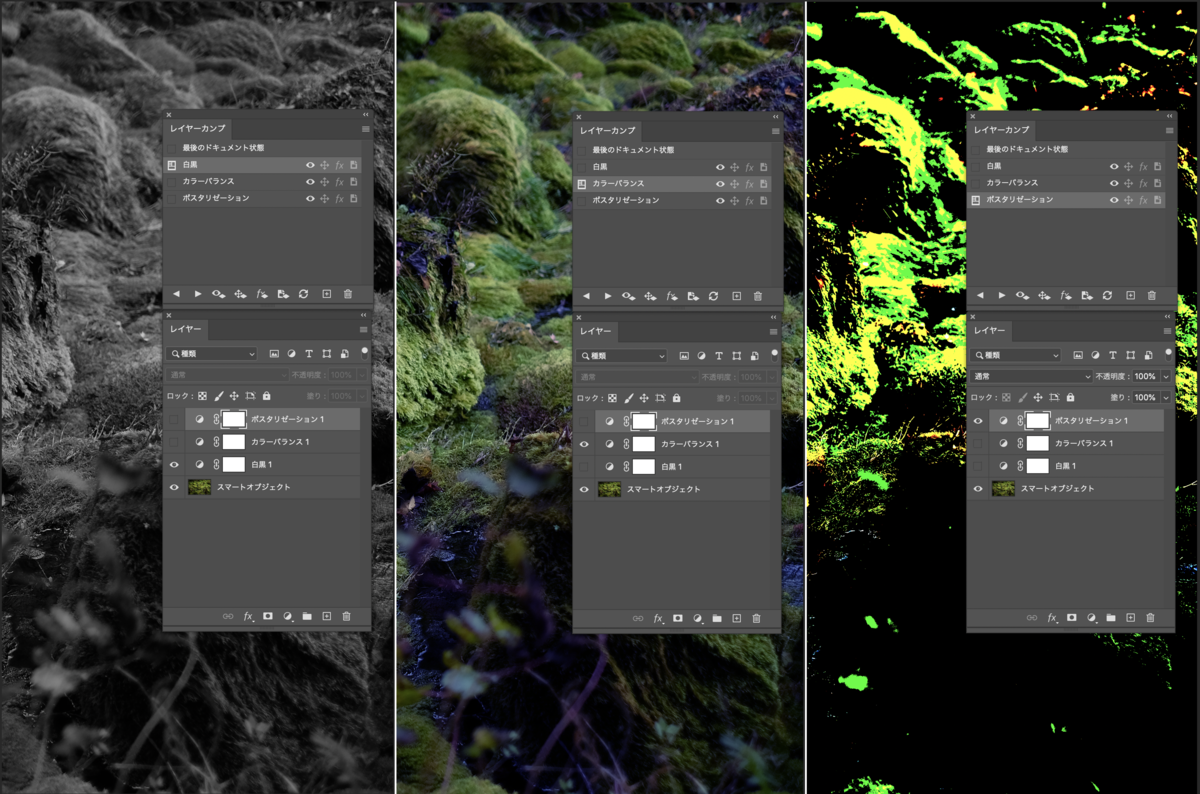This screenshot has height=794, width=1200.
Task: Select カラーバランス 1 layer name in left Layers panel
Action: (280, 442)
